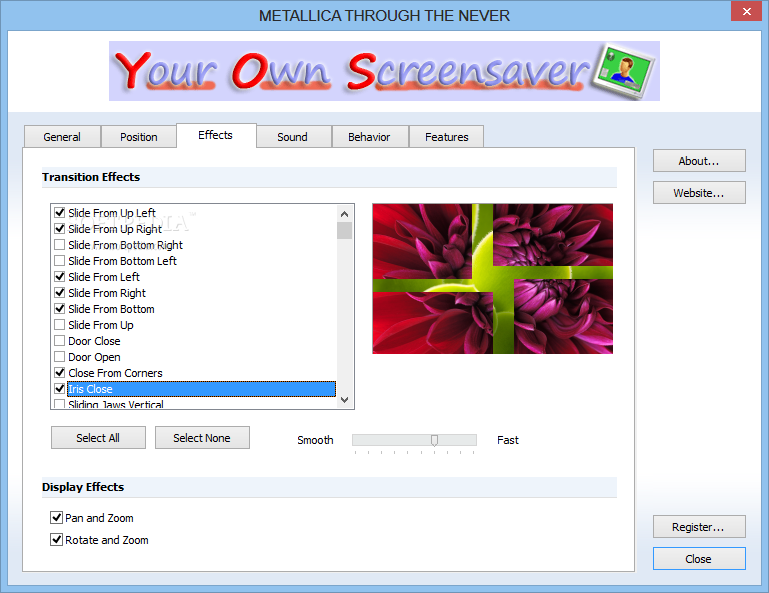This screenshot has width=769, height=593.
Task: Select the Iris Close list row
Action: 201,389
